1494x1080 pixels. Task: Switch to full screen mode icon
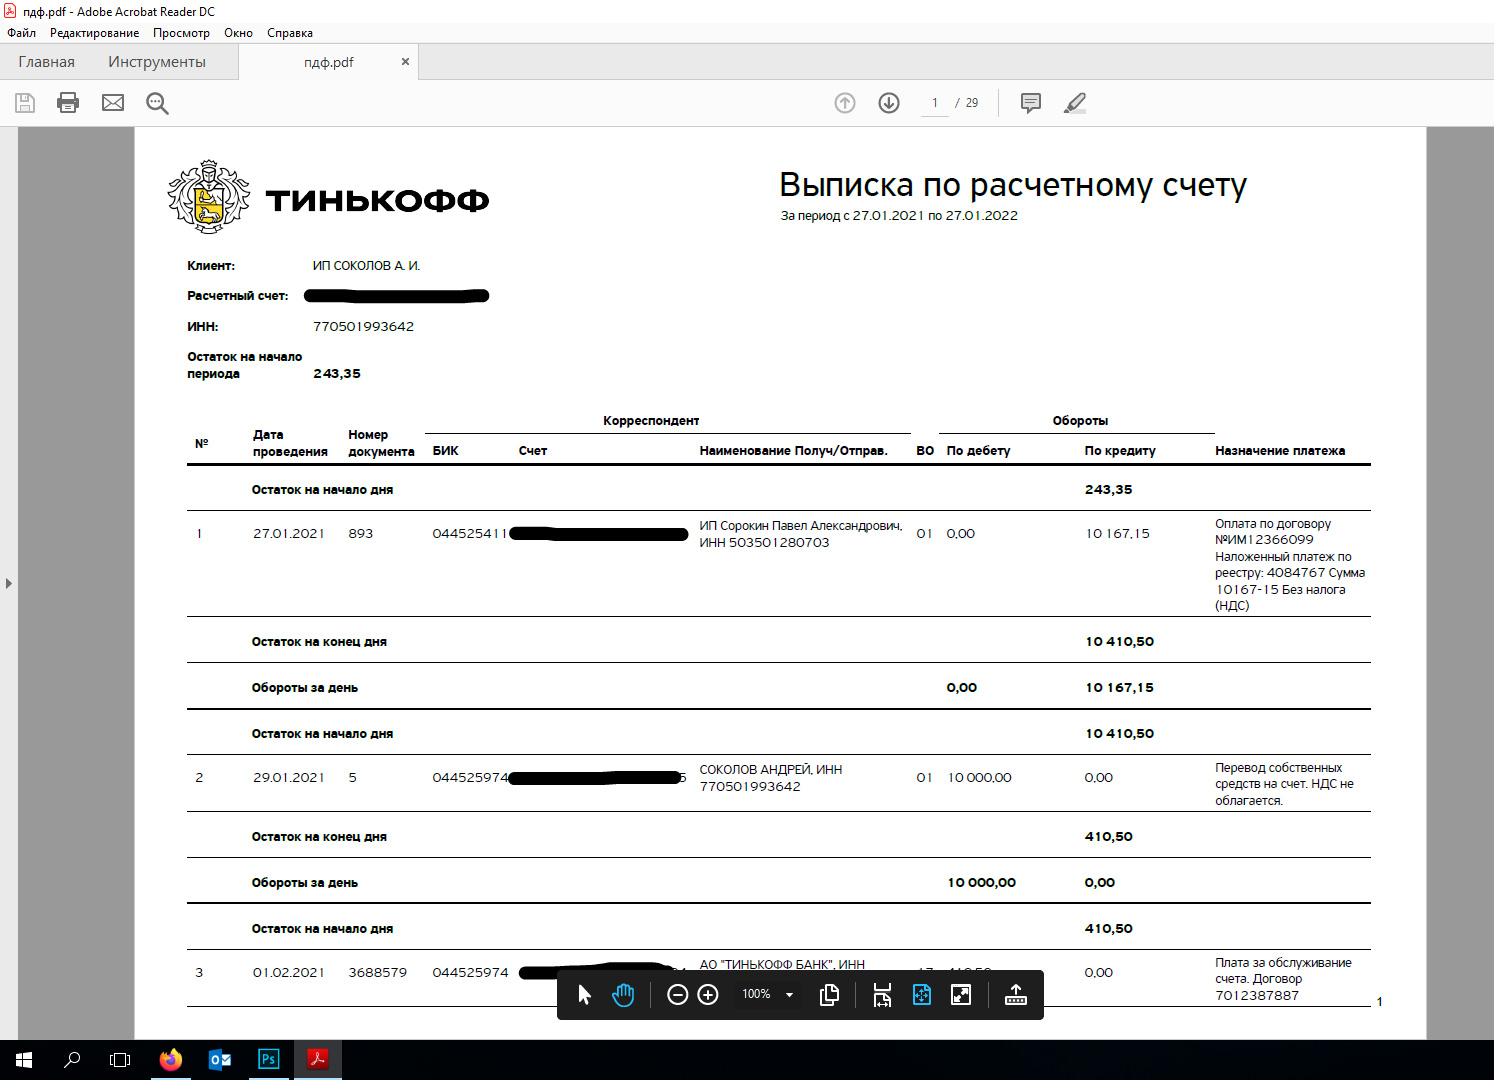click(x=961, y=995)
